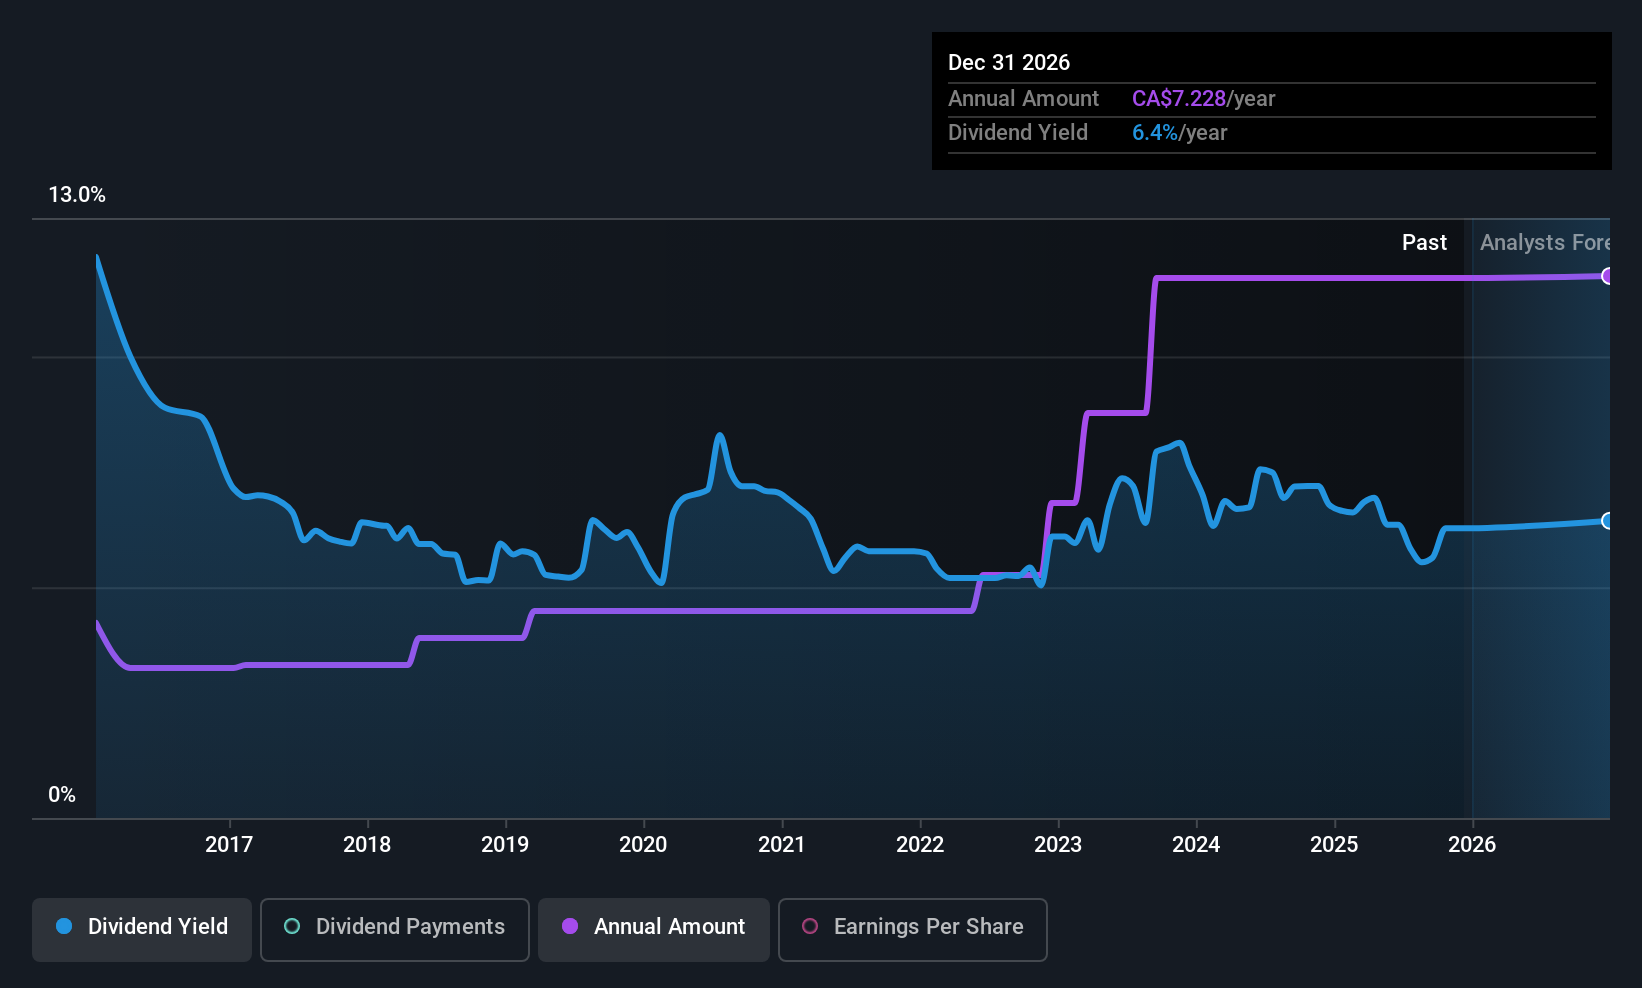This screenshot has width=1642, height=988.
Task: Switch to the Past period view
Action: point(1424,242)
